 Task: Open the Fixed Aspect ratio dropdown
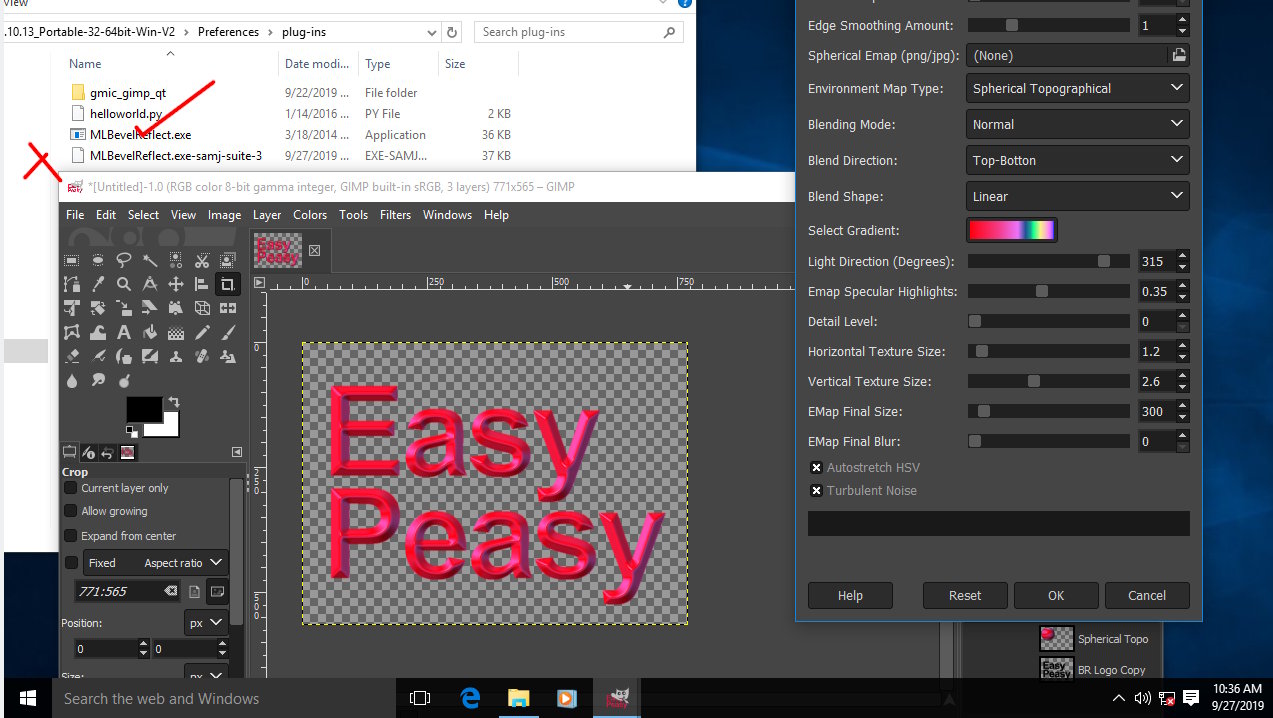pyautogui.click(x=155, y=563)
